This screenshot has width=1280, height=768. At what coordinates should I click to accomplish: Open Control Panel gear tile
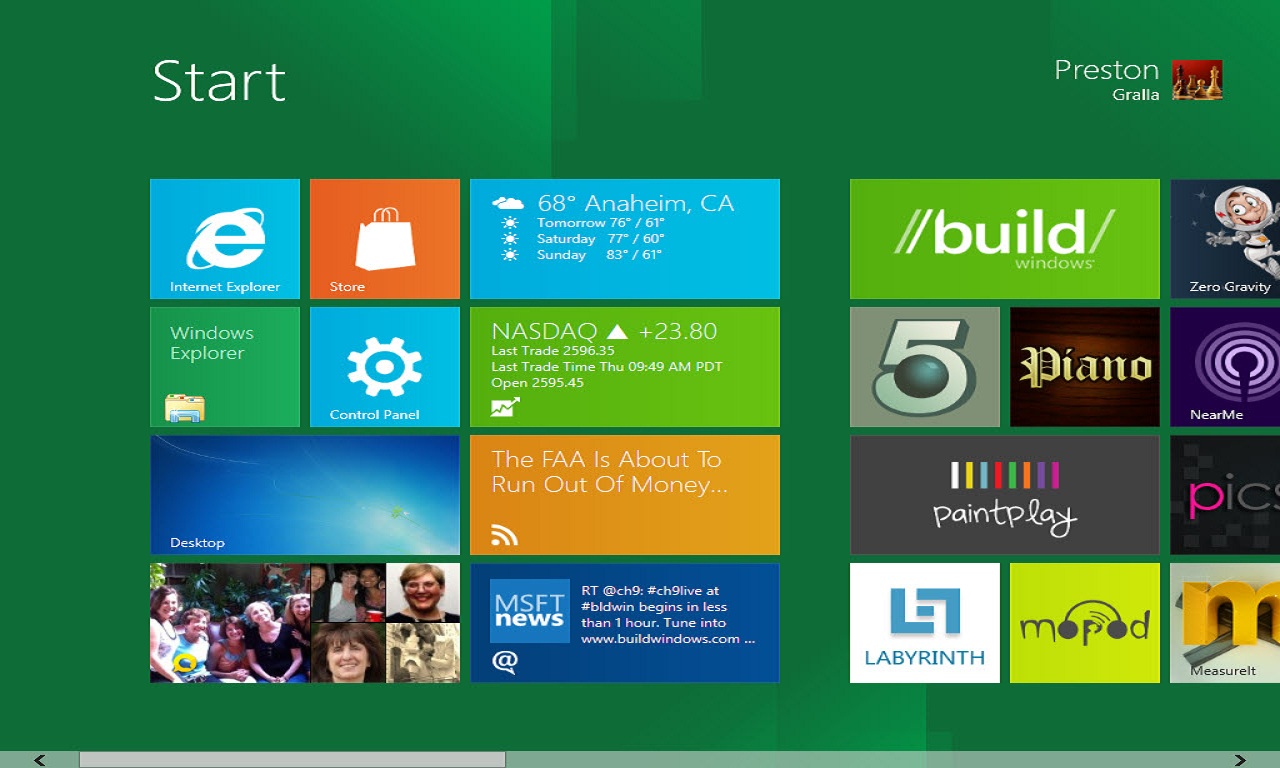(x=385, y=367)
